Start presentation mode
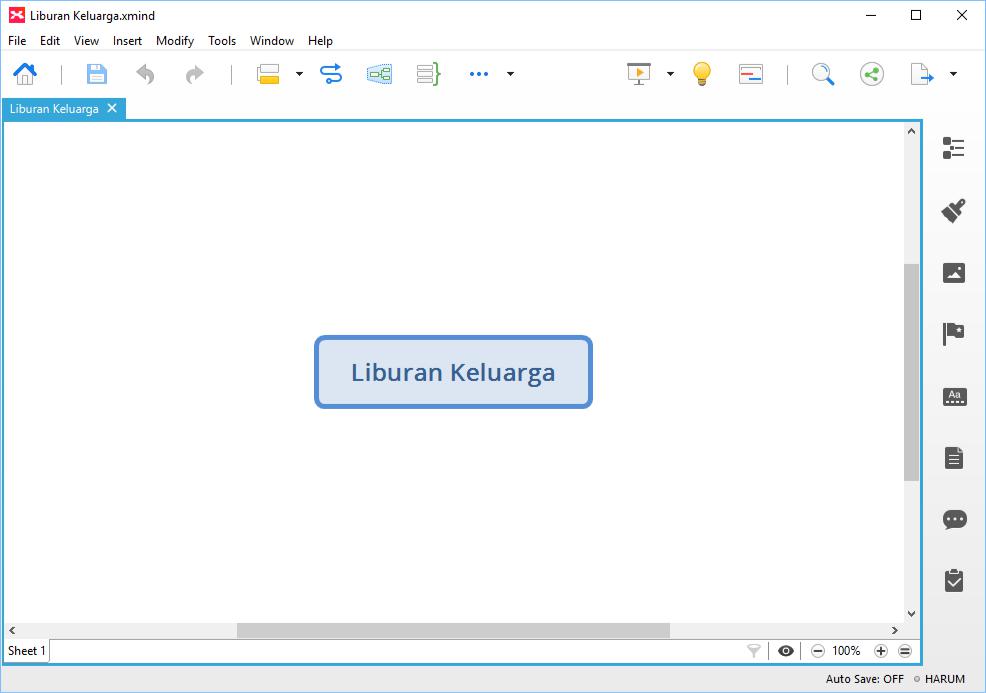Image resolution: width=986 pixels, height=693 pixels. 639,74
